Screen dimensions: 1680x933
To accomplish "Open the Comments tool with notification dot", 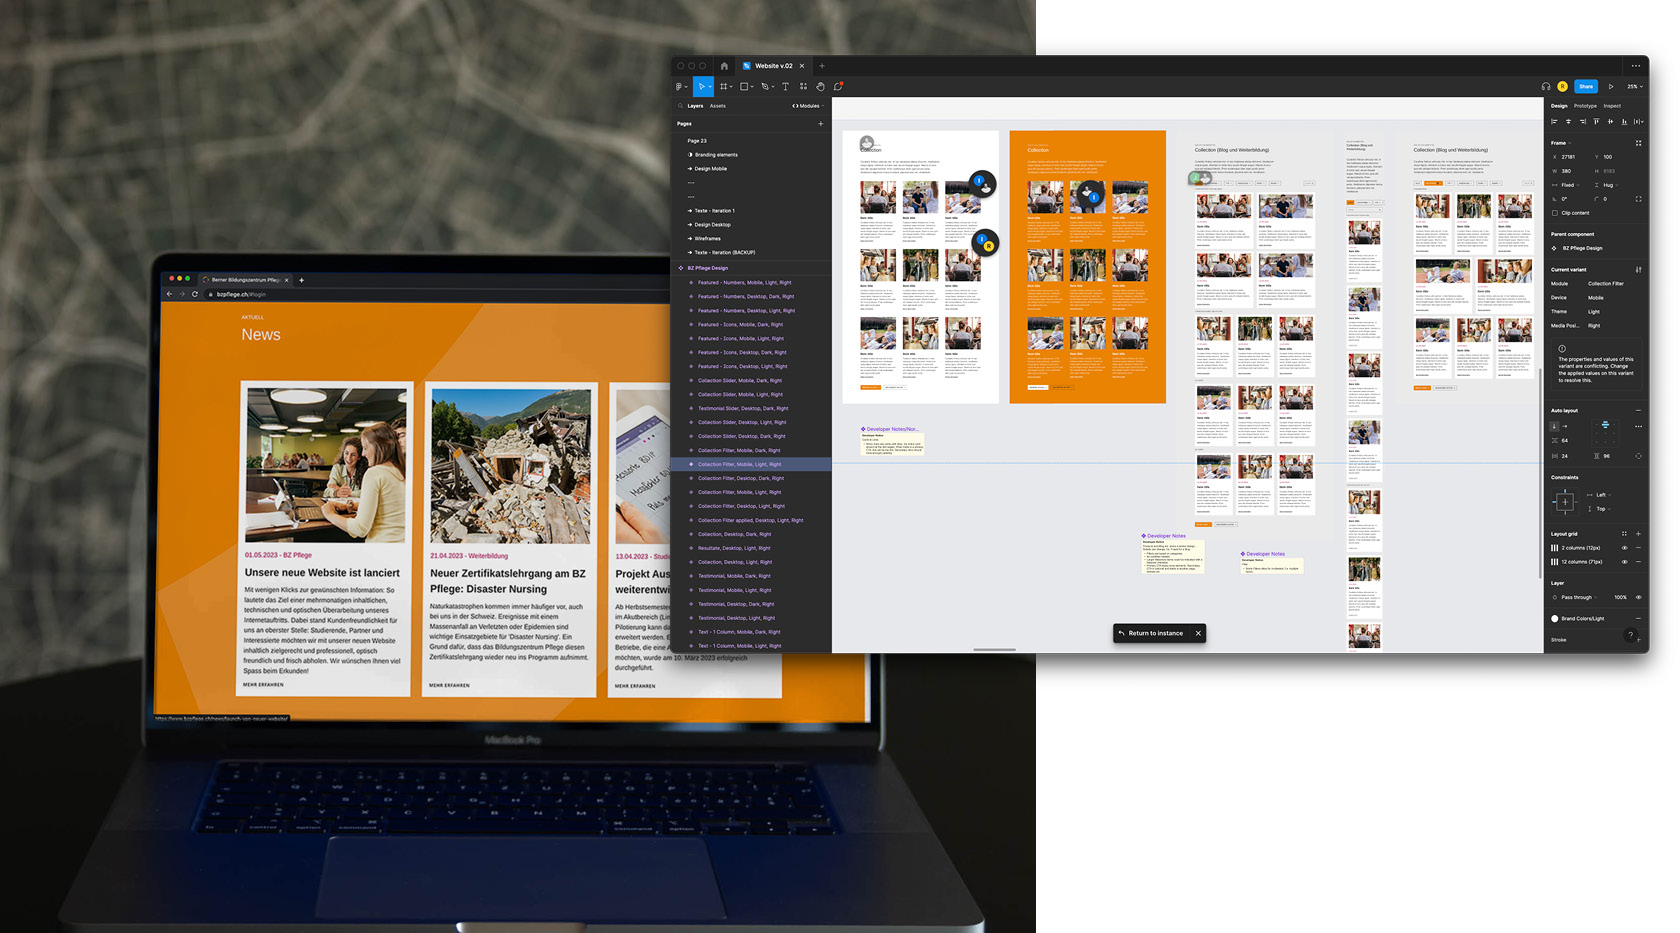I will pyautogui.click(x=838, y=87).
